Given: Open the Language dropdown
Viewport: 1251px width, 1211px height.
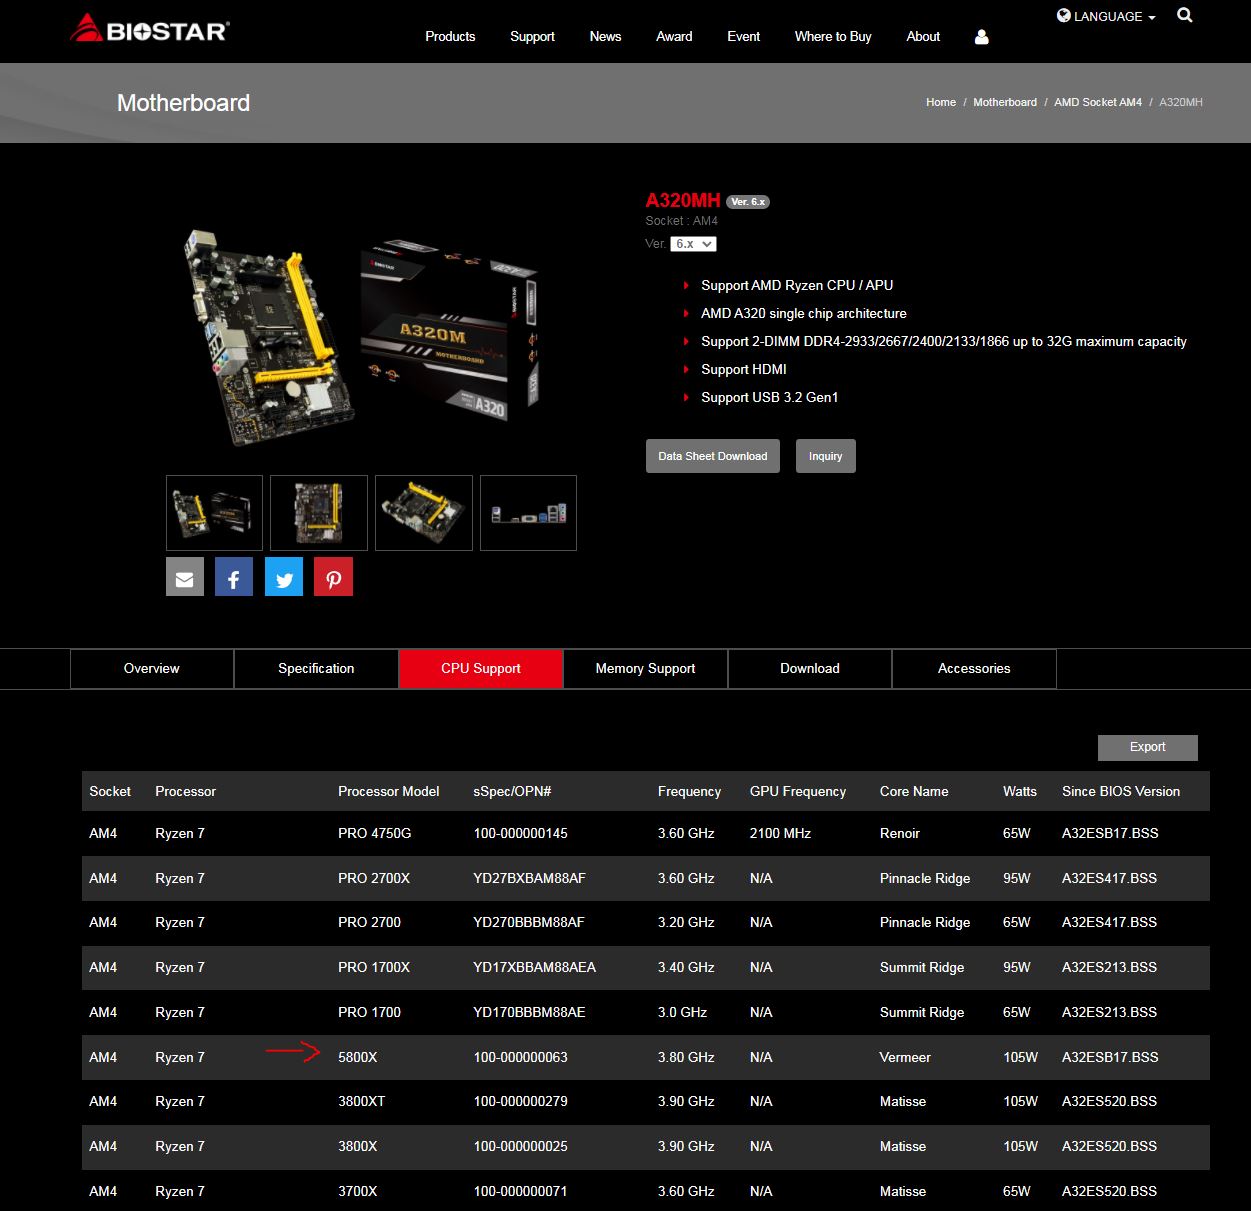Looking at the screenshot, I should [1106, 16].
